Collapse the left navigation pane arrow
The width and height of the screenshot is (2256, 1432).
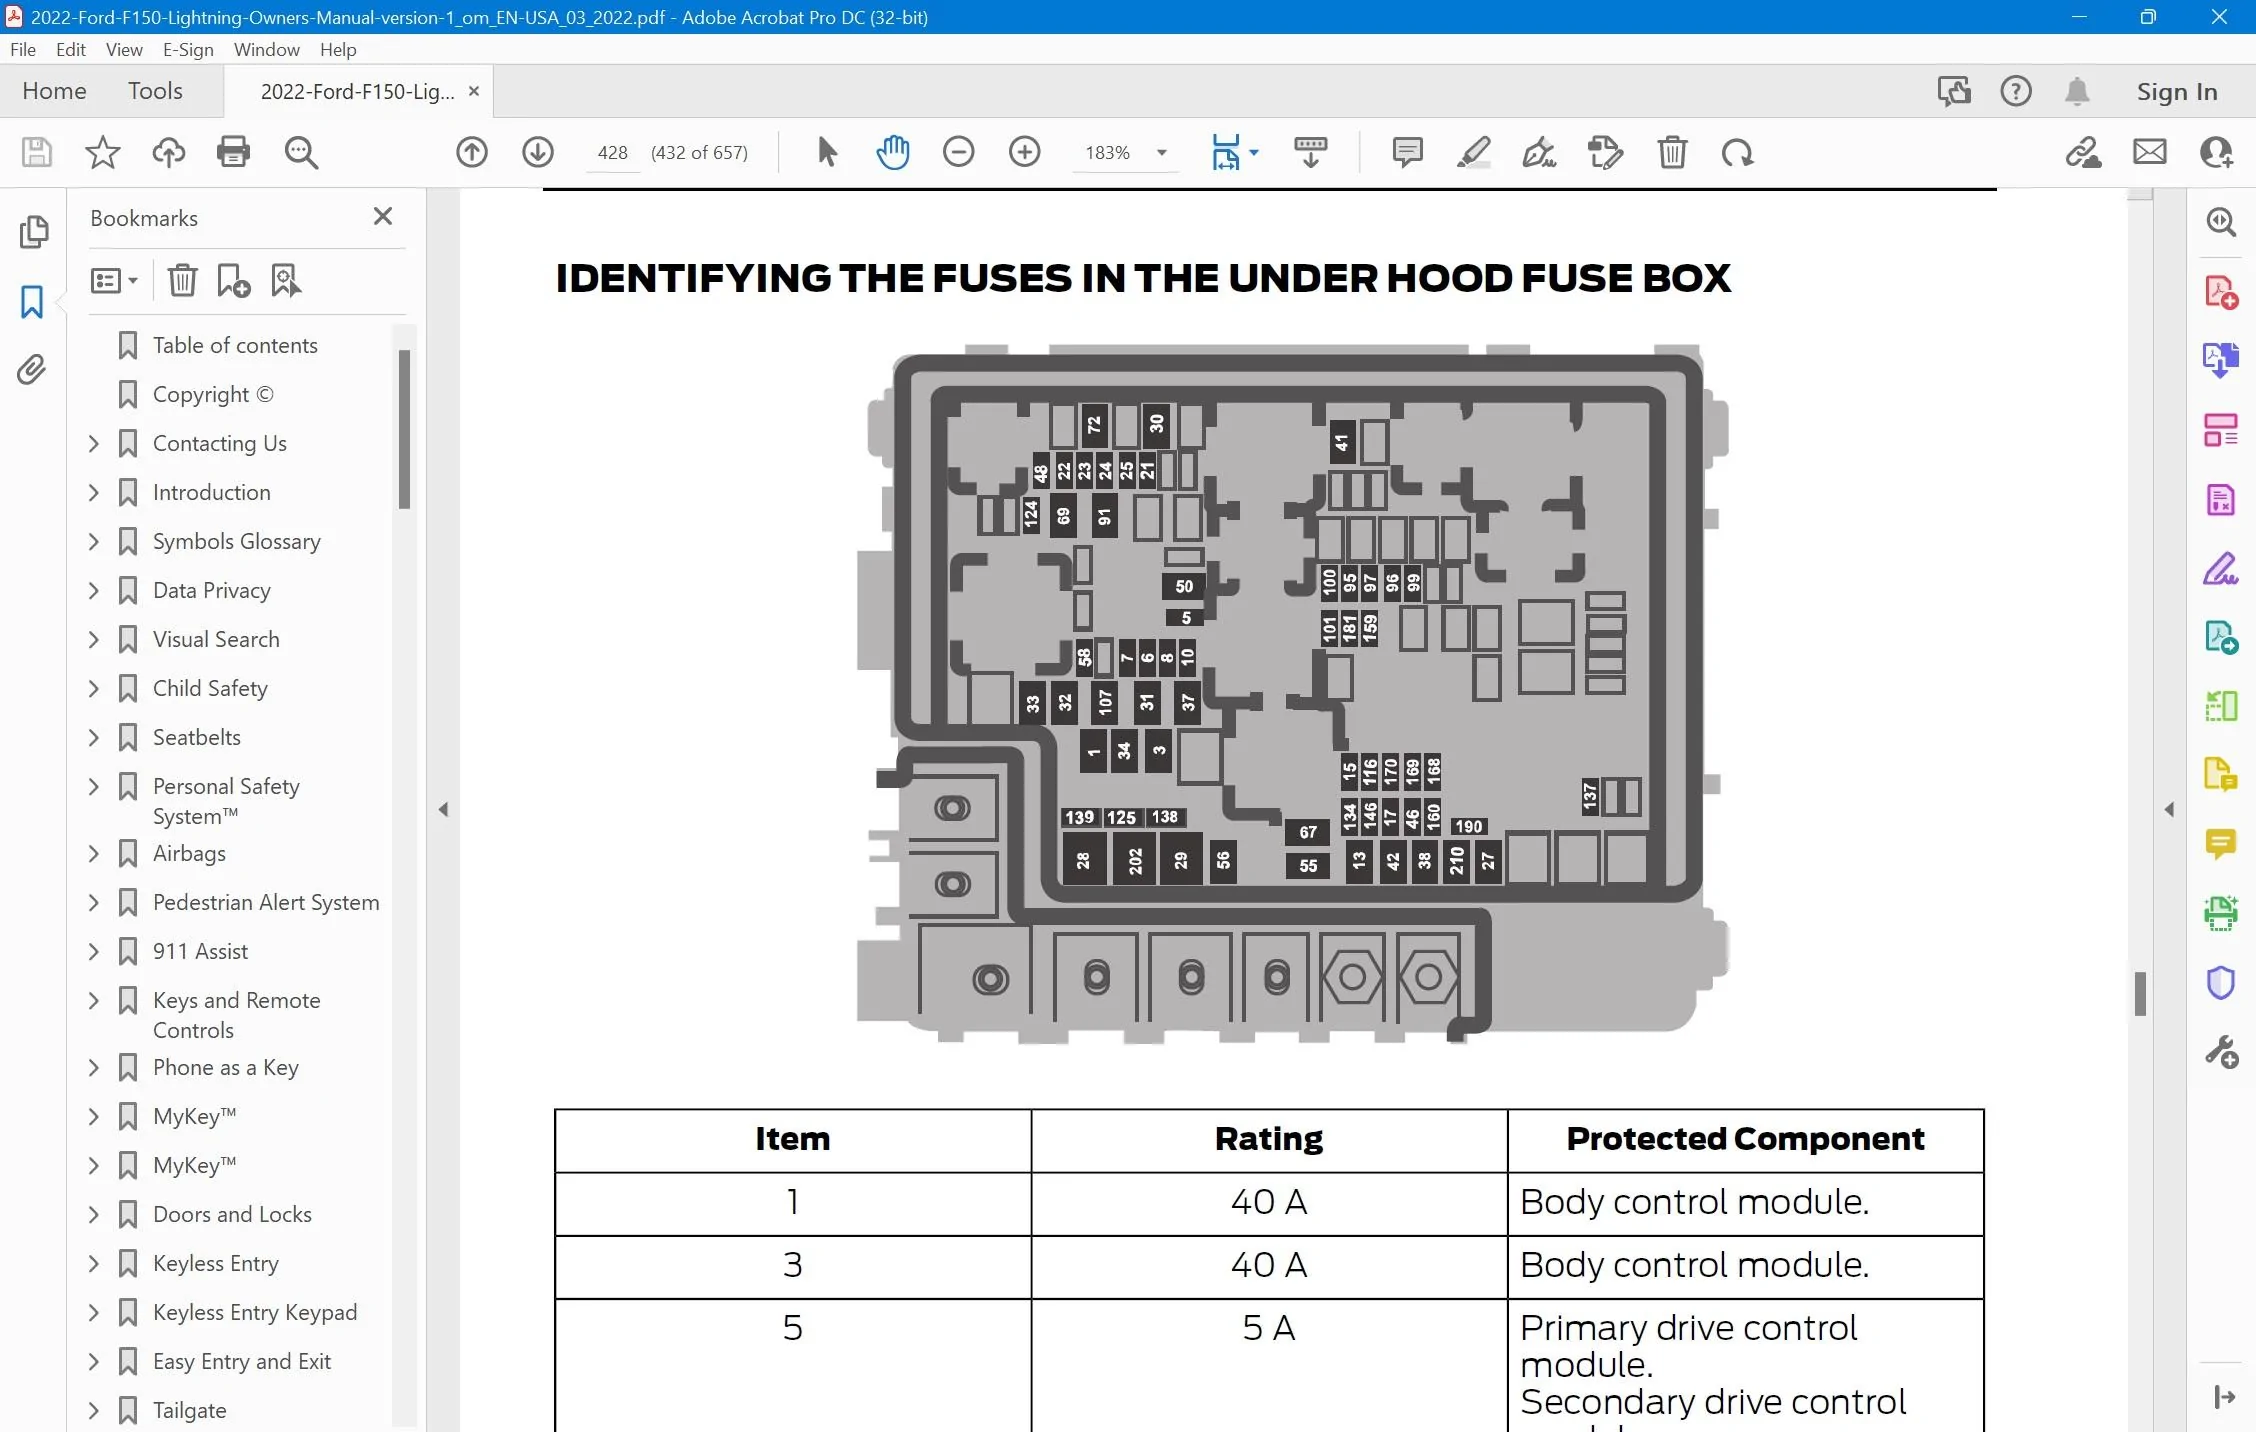443,809
